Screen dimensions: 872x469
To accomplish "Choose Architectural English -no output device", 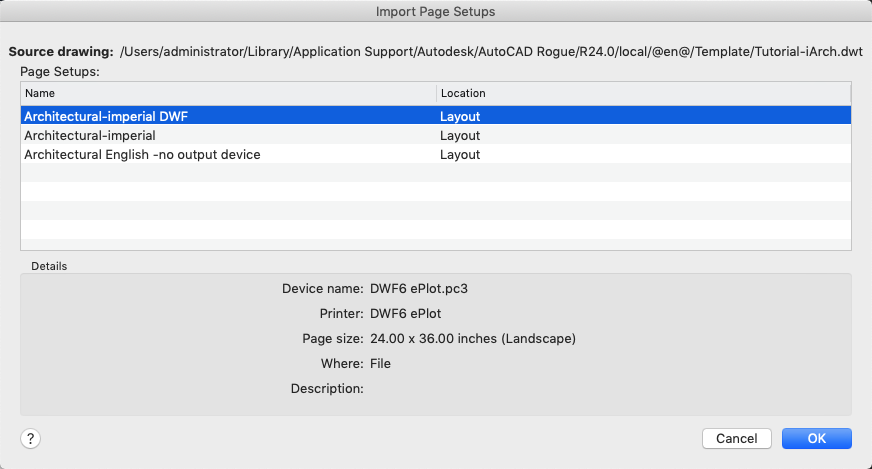I will coord(142,154).
